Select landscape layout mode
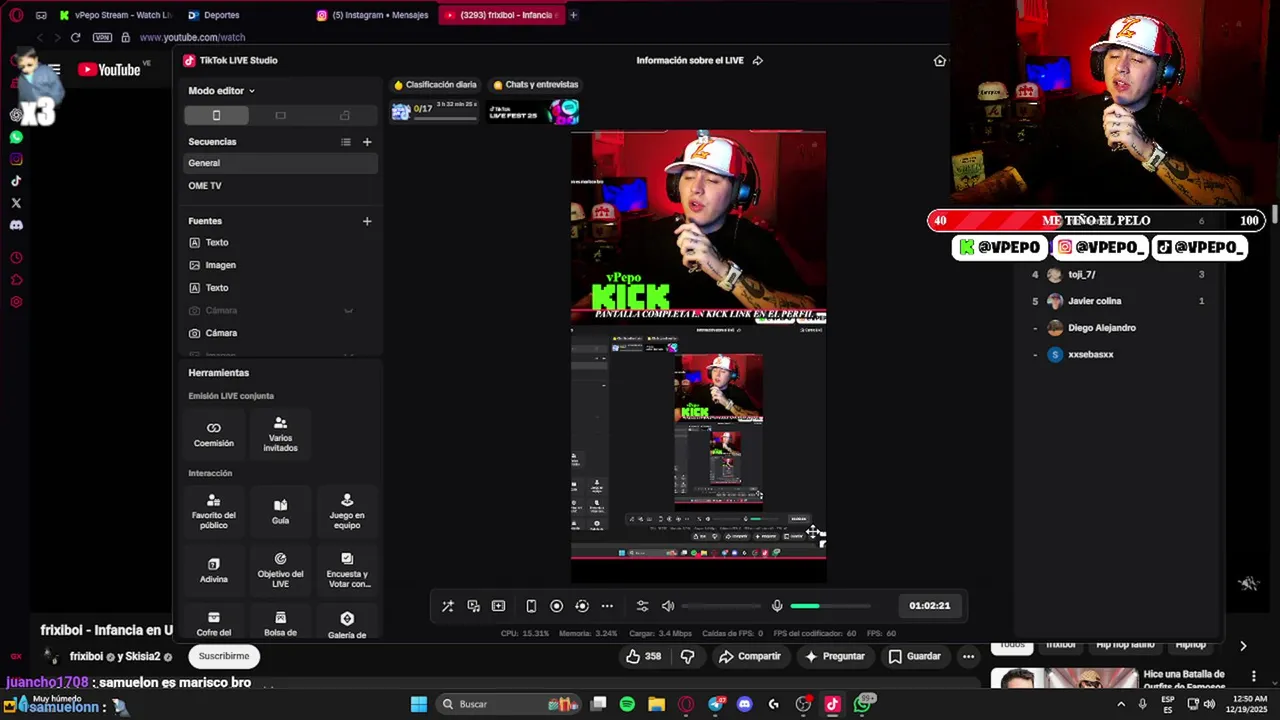Image resolution: width=1280 pixels, height=720 pixels. click(x=280, y=116)
